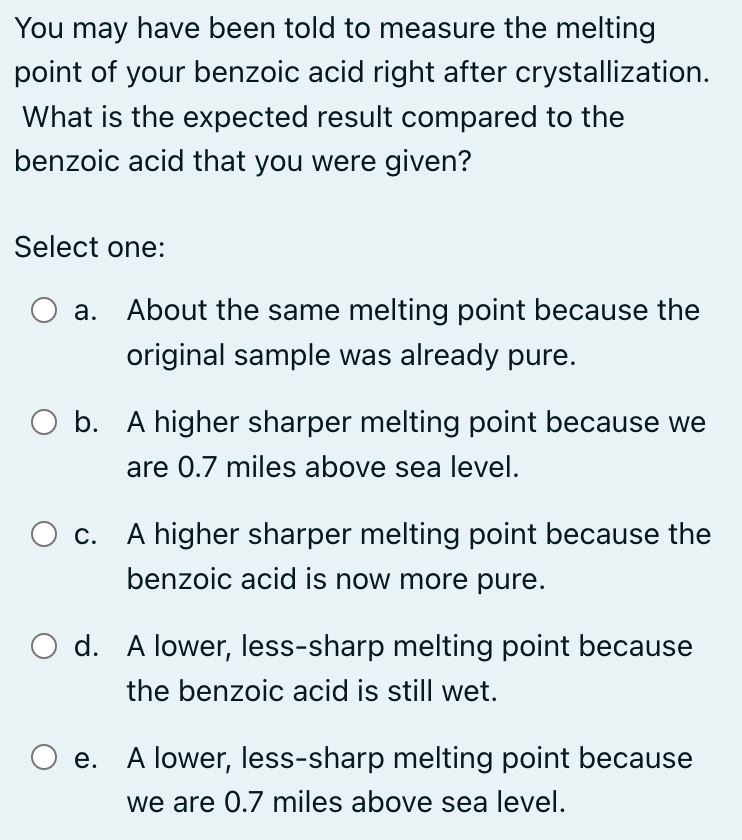This screenshot has width=742, height=840.
Task: Select the radio button for option d
Action: click(x=44, y=647)
